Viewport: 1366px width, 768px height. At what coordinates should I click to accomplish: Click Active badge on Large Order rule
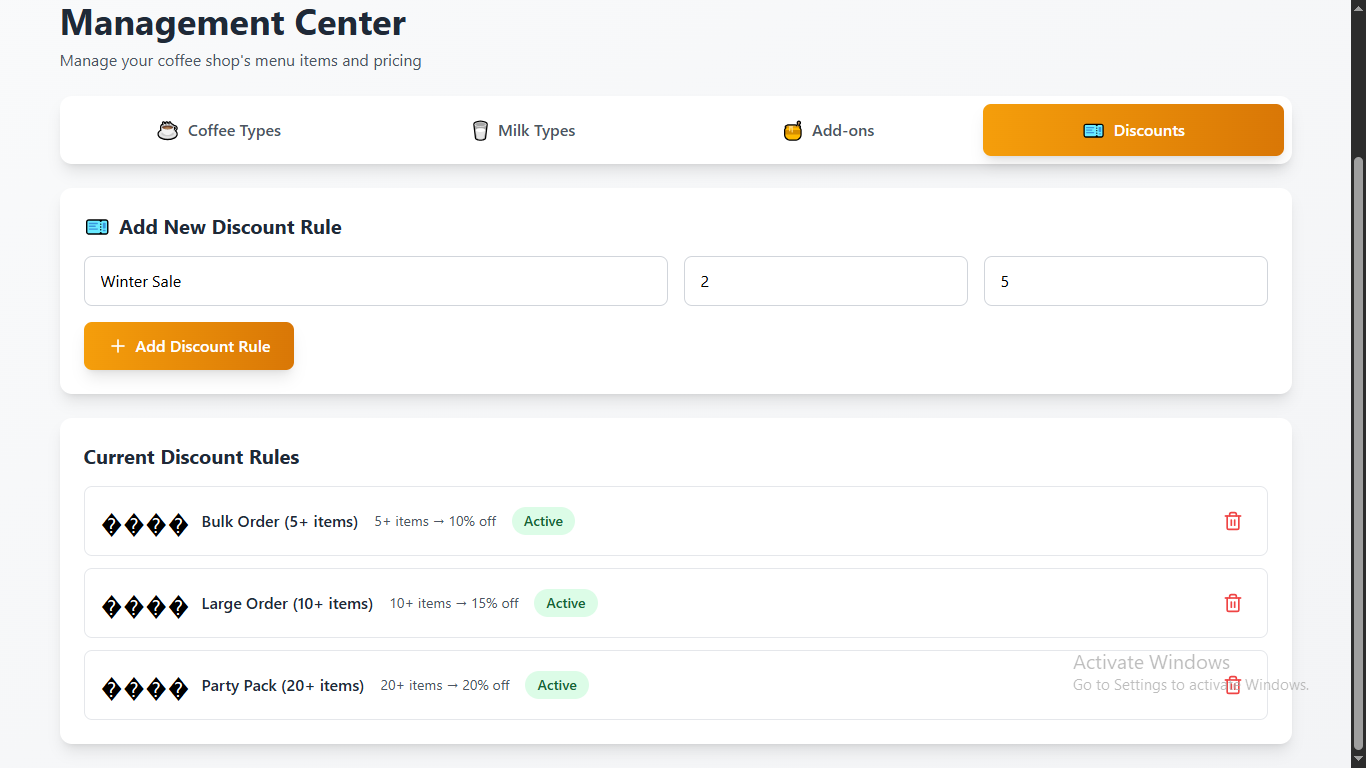tap(565, 603)
